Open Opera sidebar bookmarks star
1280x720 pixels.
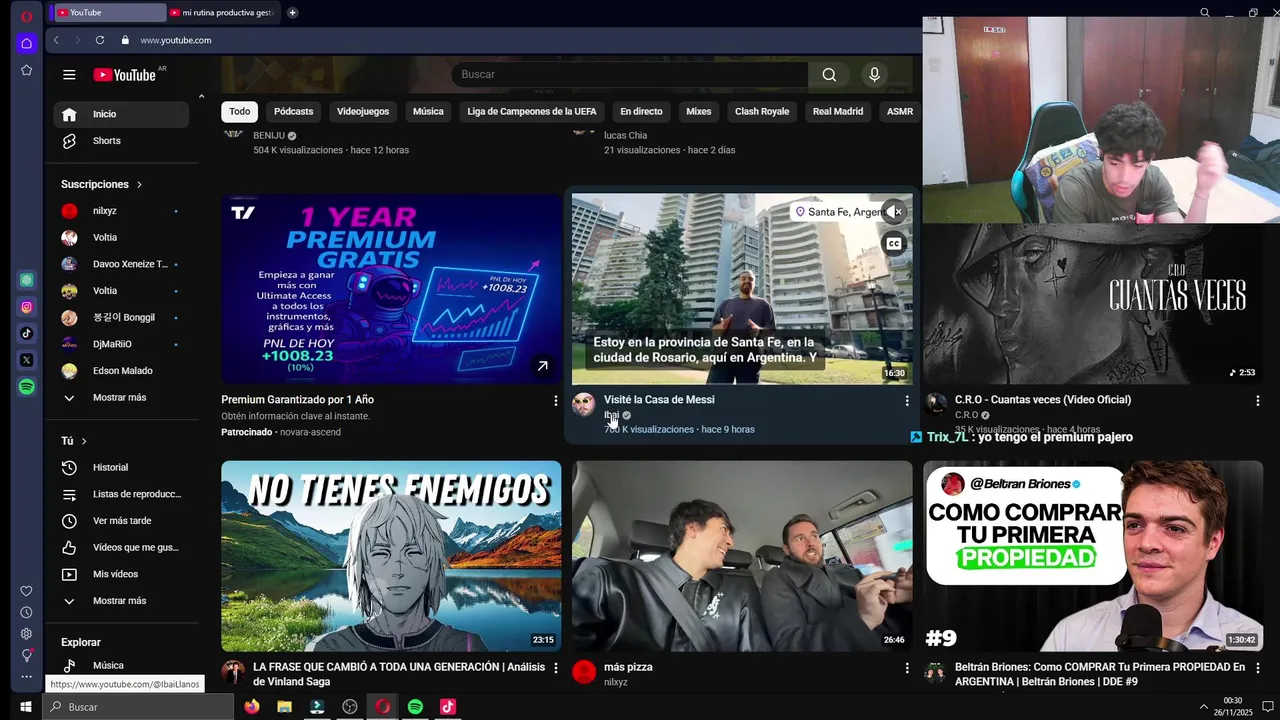pos(27,70)
